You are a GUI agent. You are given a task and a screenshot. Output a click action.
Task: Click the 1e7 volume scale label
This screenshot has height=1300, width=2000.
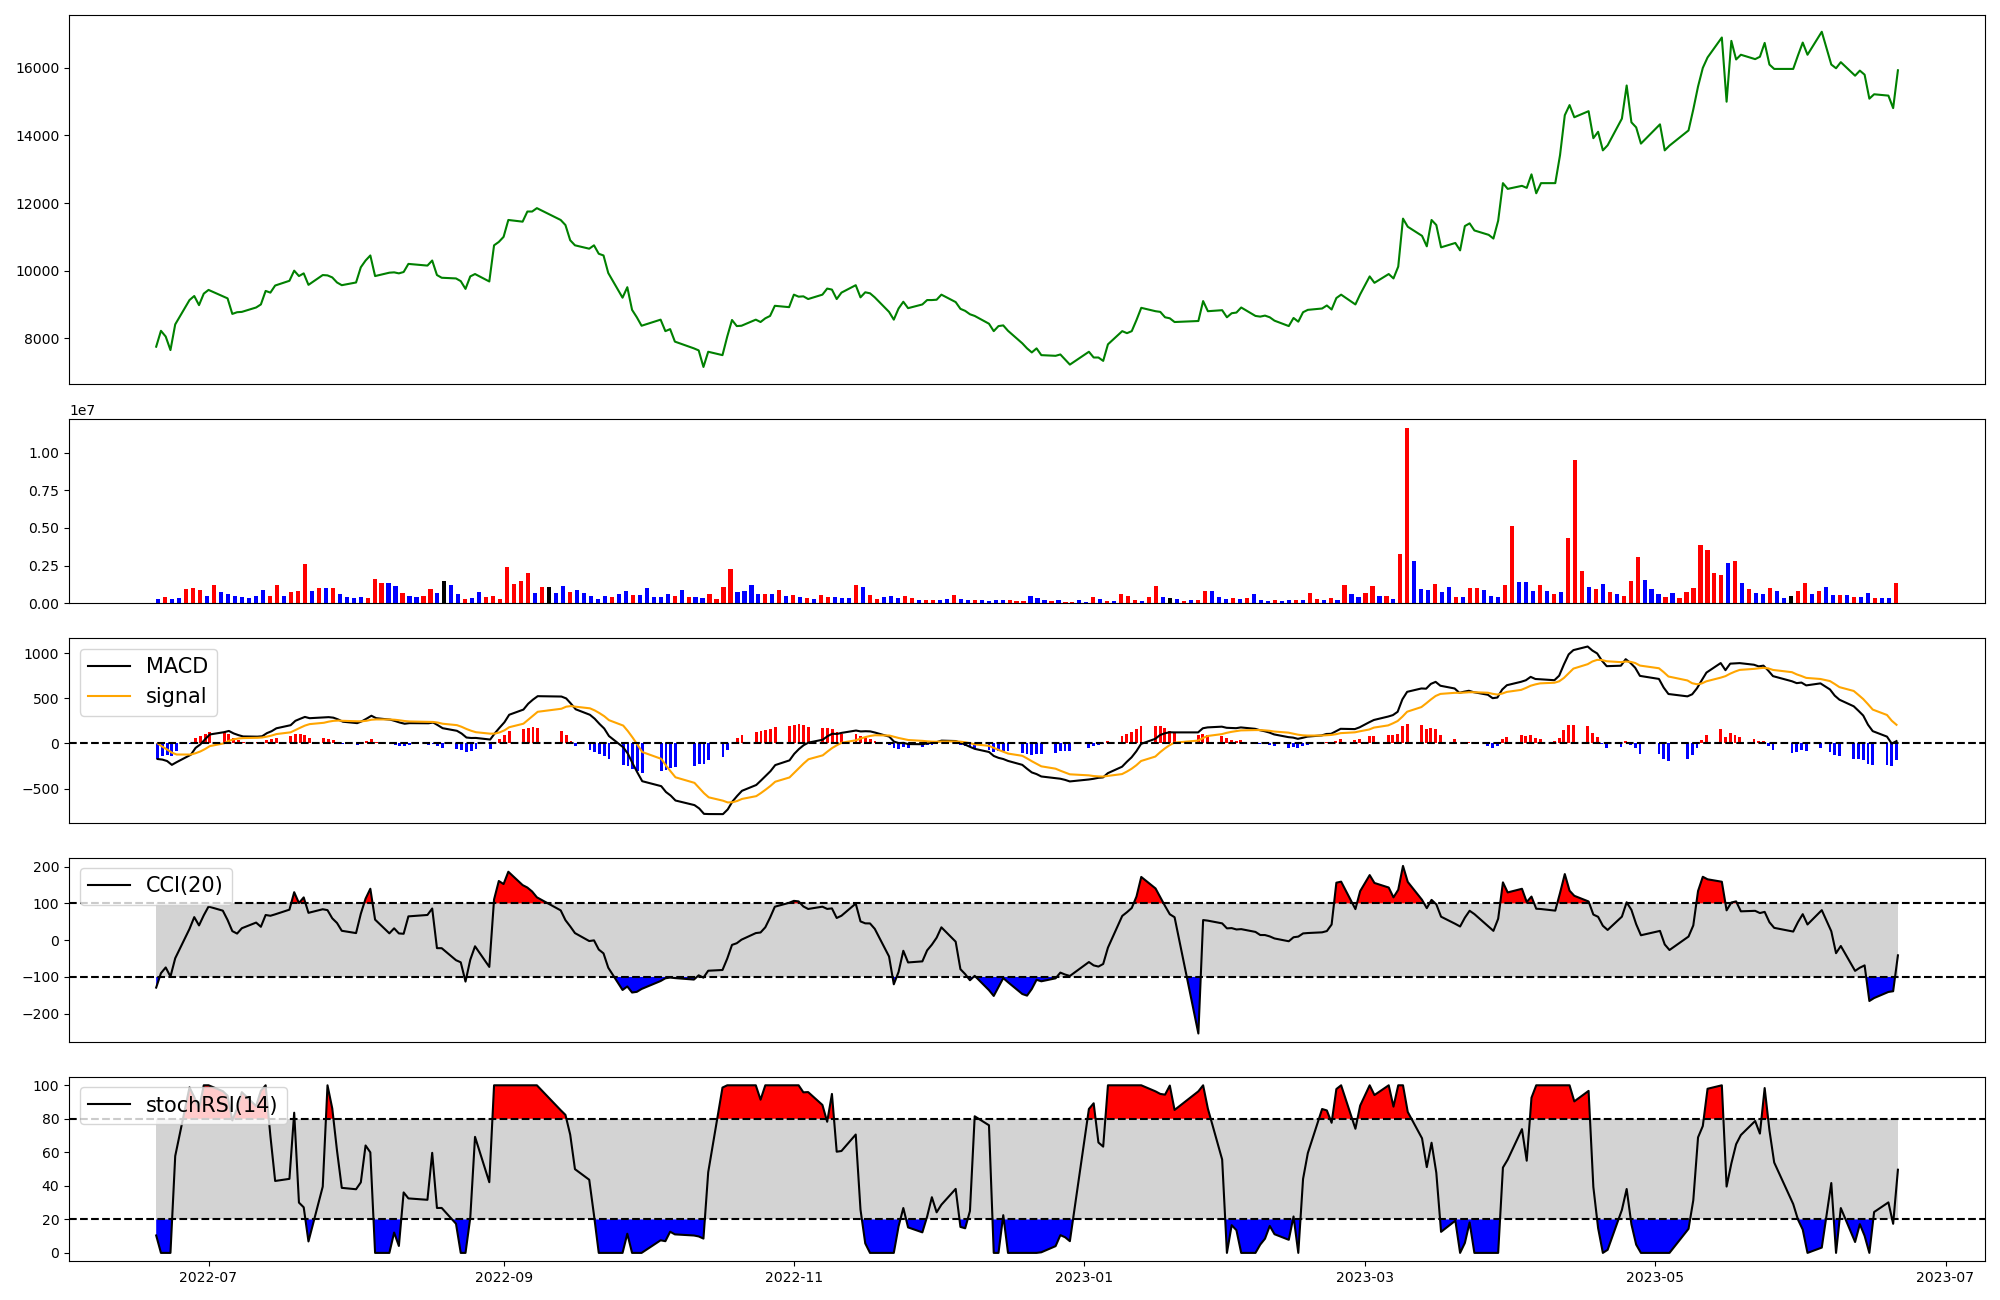tap(82, 410)
